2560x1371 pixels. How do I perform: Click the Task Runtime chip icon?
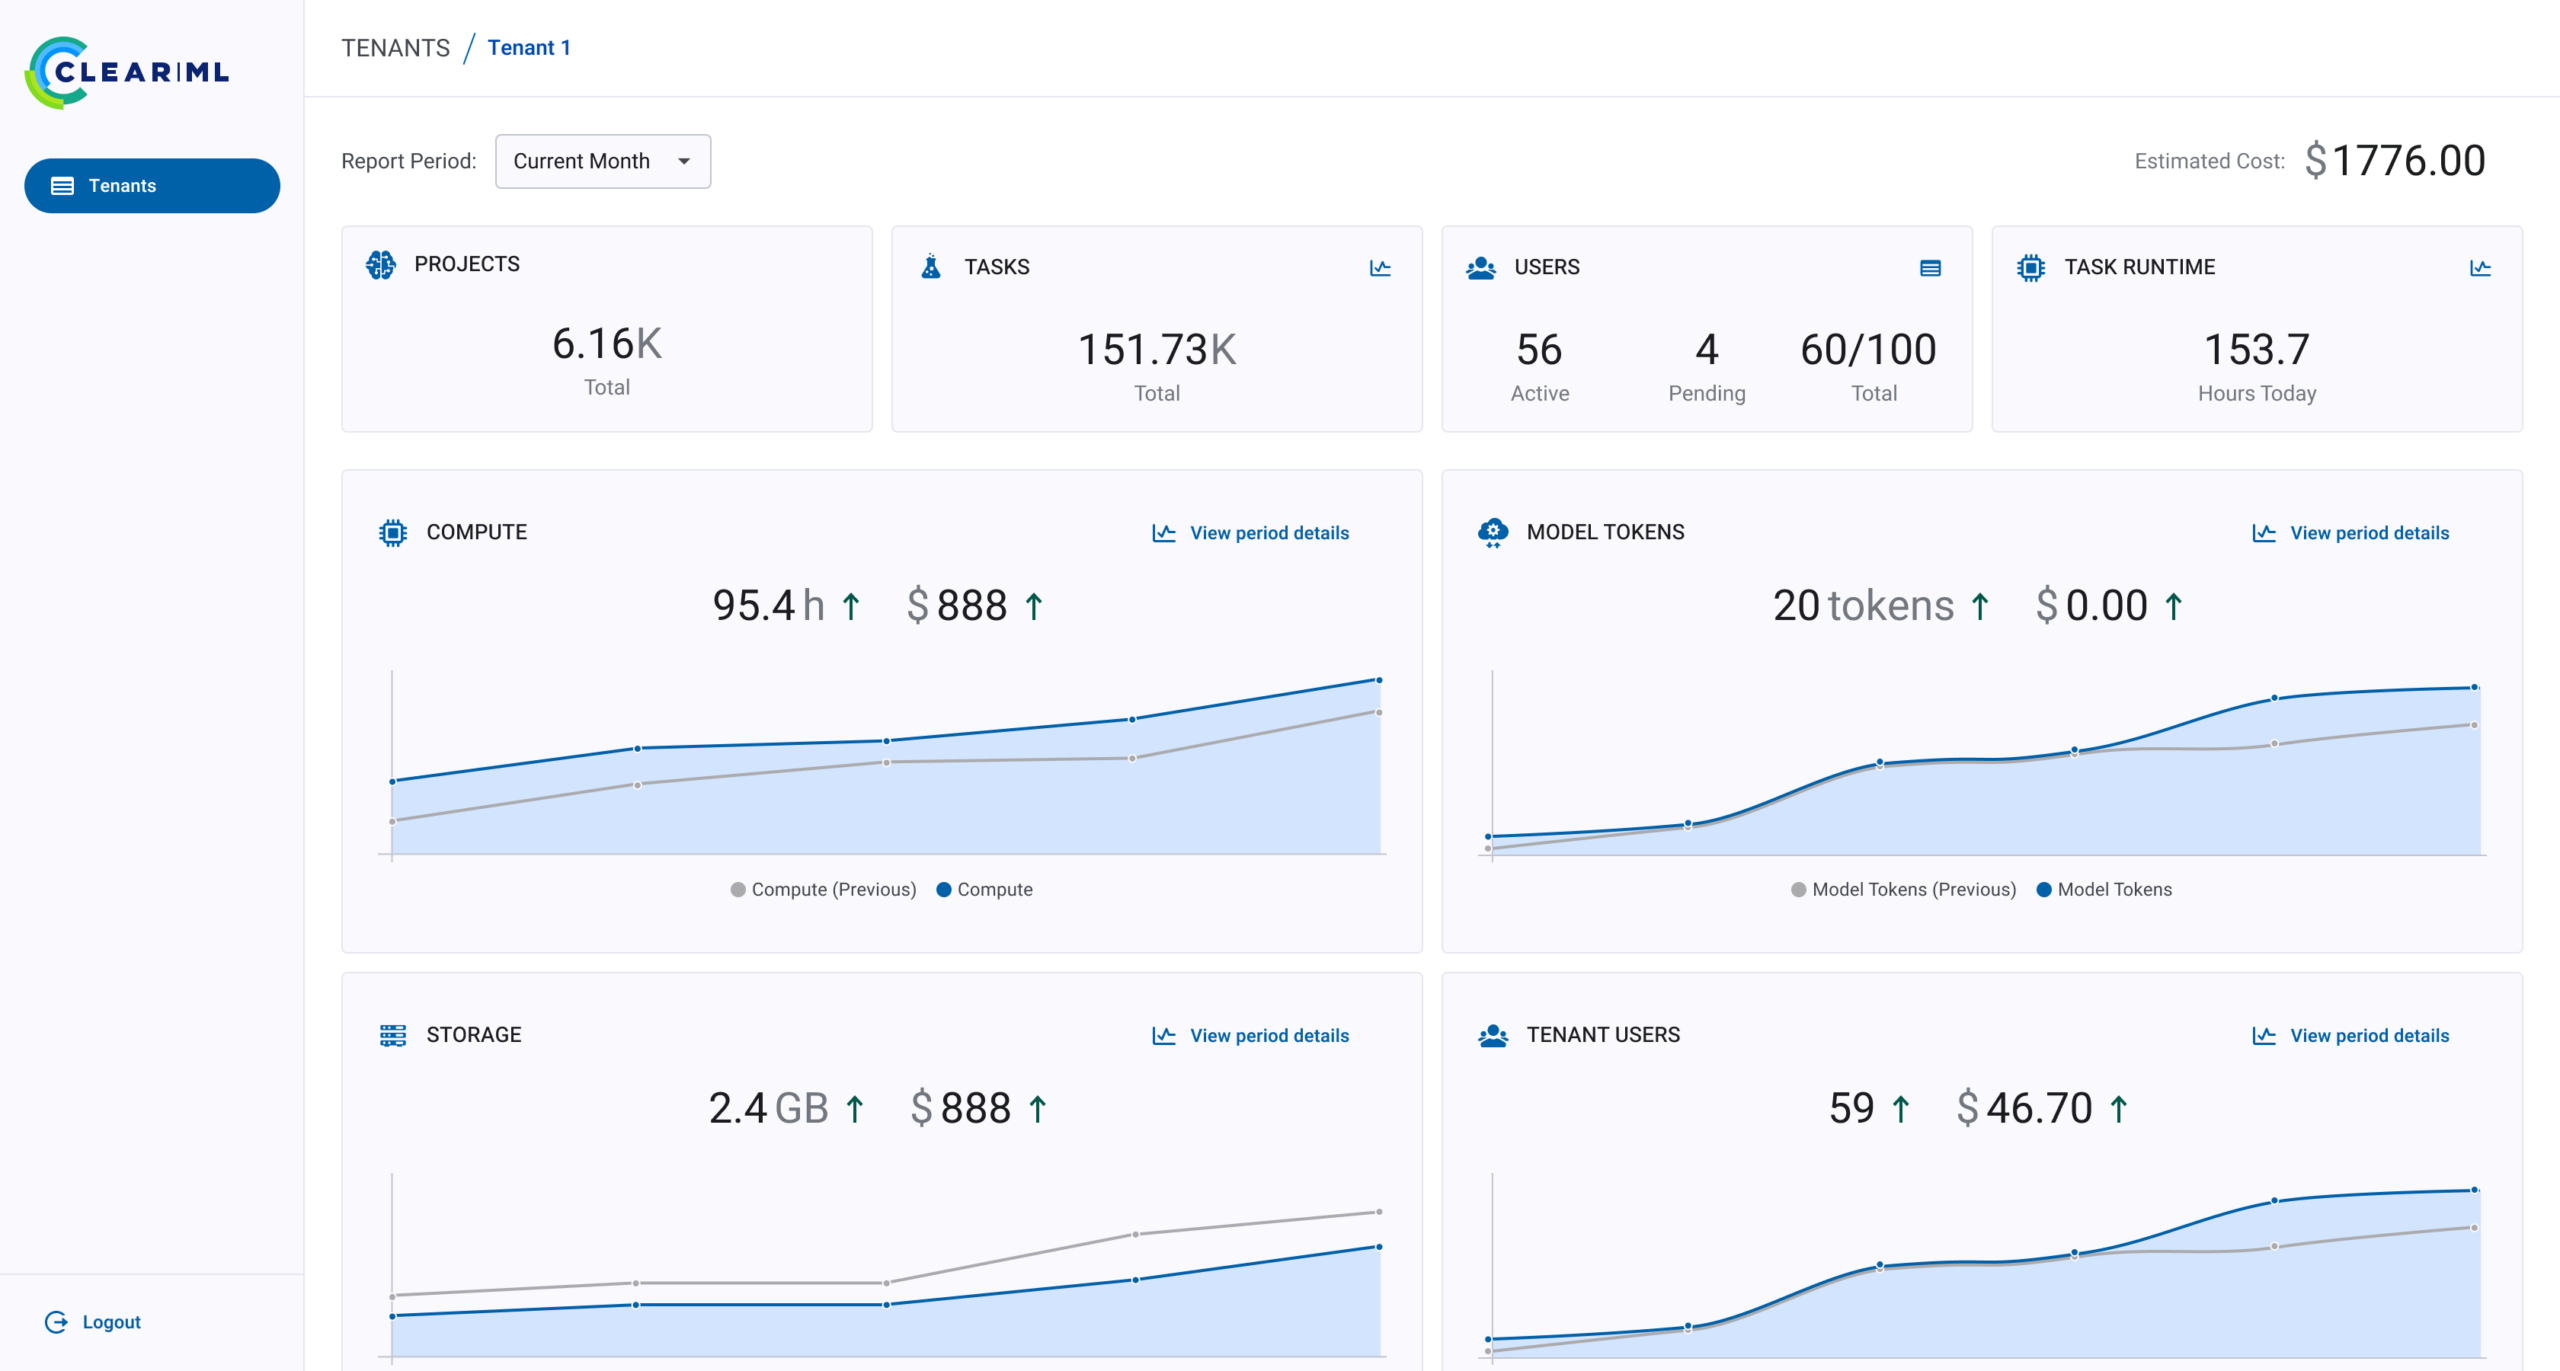[x=2030, y=267]
